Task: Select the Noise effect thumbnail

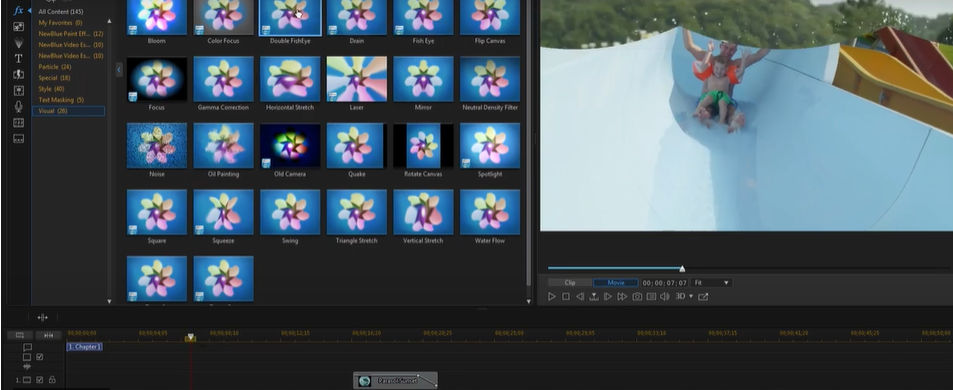Action: click(x=157, y=146)
